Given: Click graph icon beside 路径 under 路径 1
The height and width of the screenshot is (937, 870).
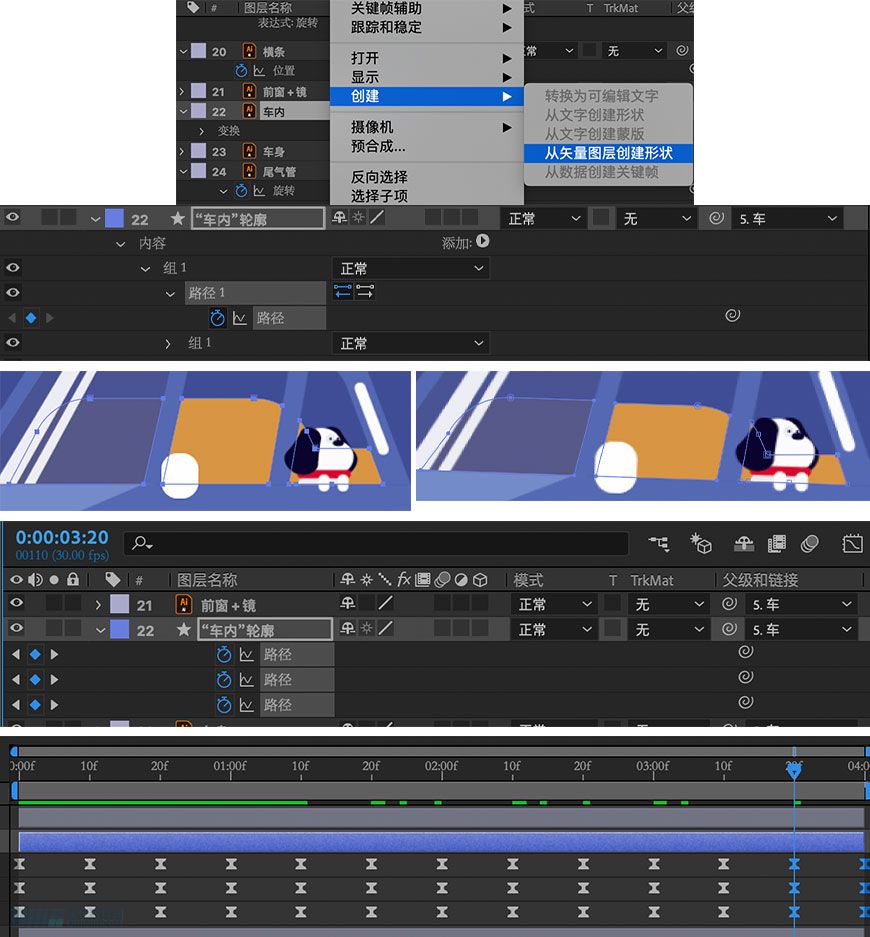Looking at the screenshot, I should [x=240, y=319].
